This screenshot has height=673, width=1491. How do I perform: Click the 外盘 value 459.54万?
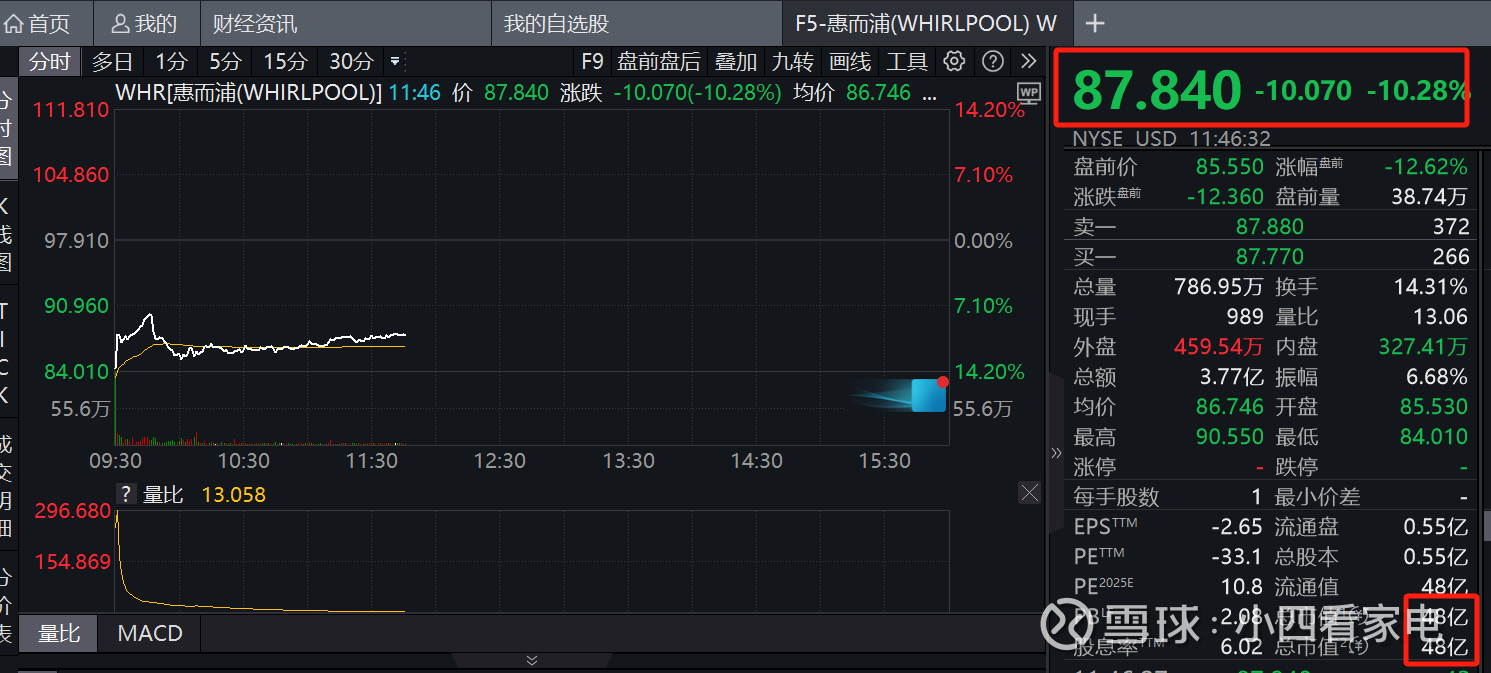click(x=1219, y=347)
